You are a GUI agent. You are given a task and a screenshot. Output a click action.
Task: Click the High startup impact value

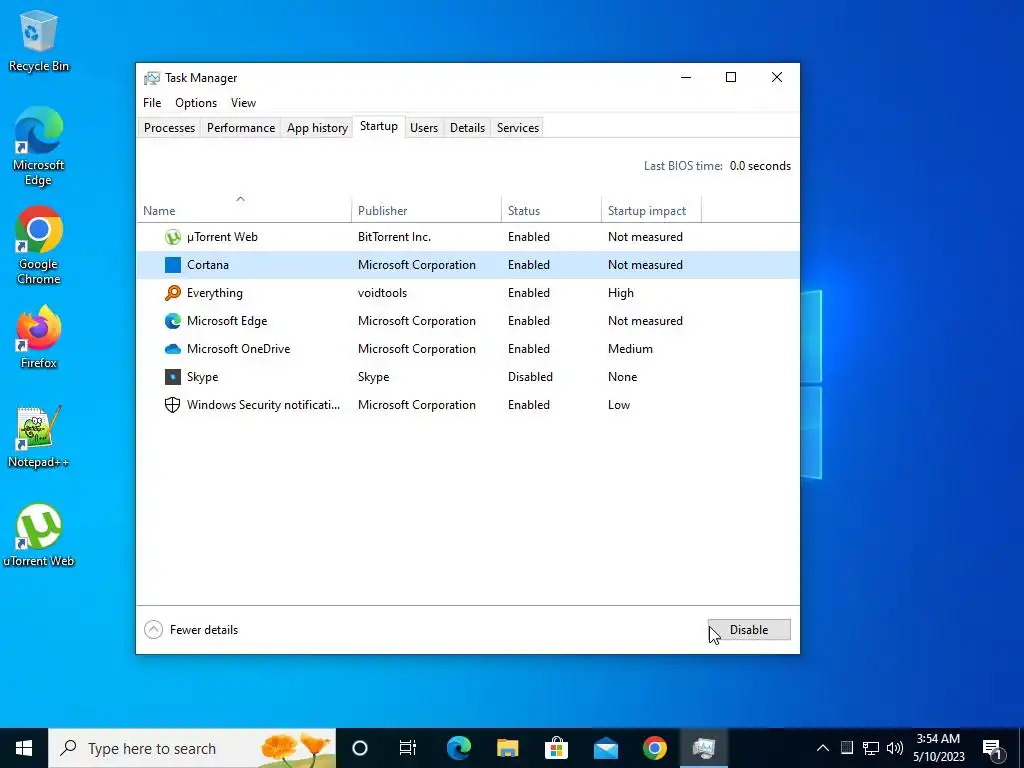[x=620, y=293]
